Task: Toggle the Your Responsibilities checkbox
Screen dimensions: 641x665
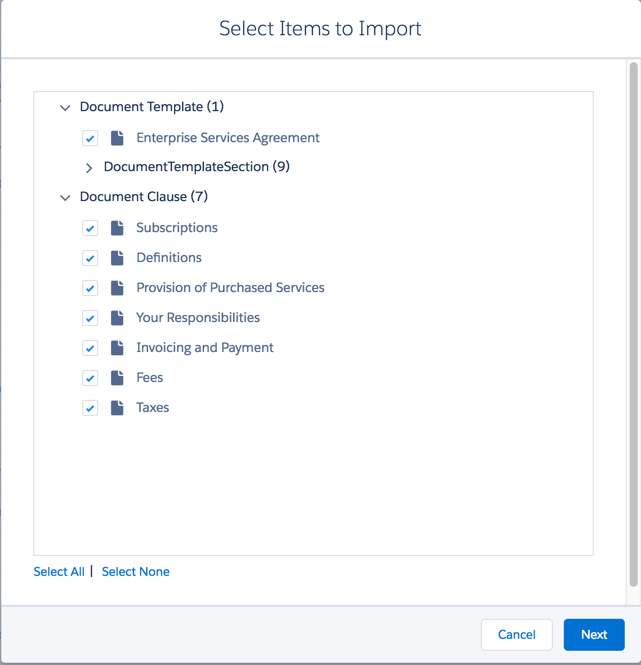Action: tap(90, 318)
